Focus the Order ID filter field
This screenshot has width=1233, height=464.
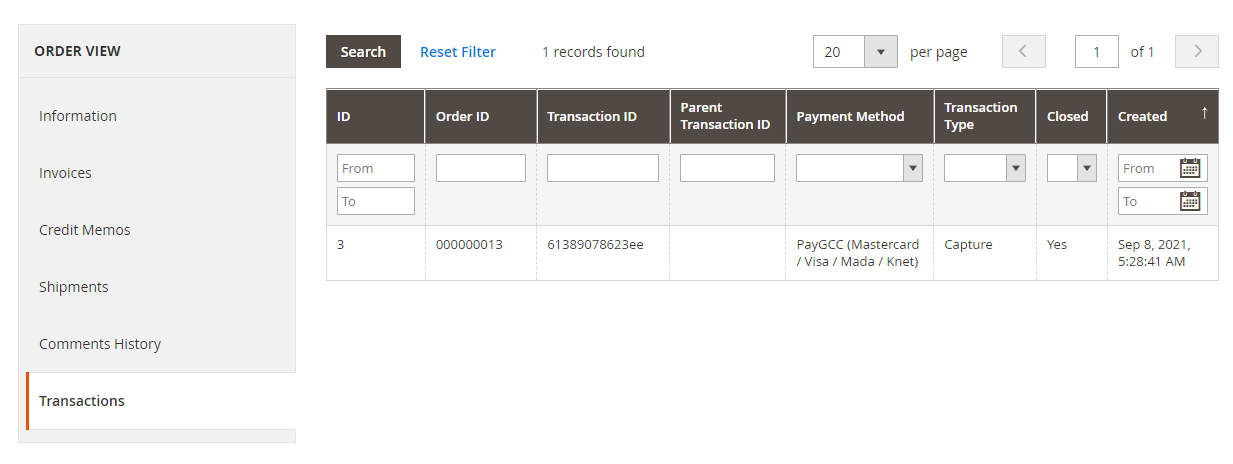point(480,168)
